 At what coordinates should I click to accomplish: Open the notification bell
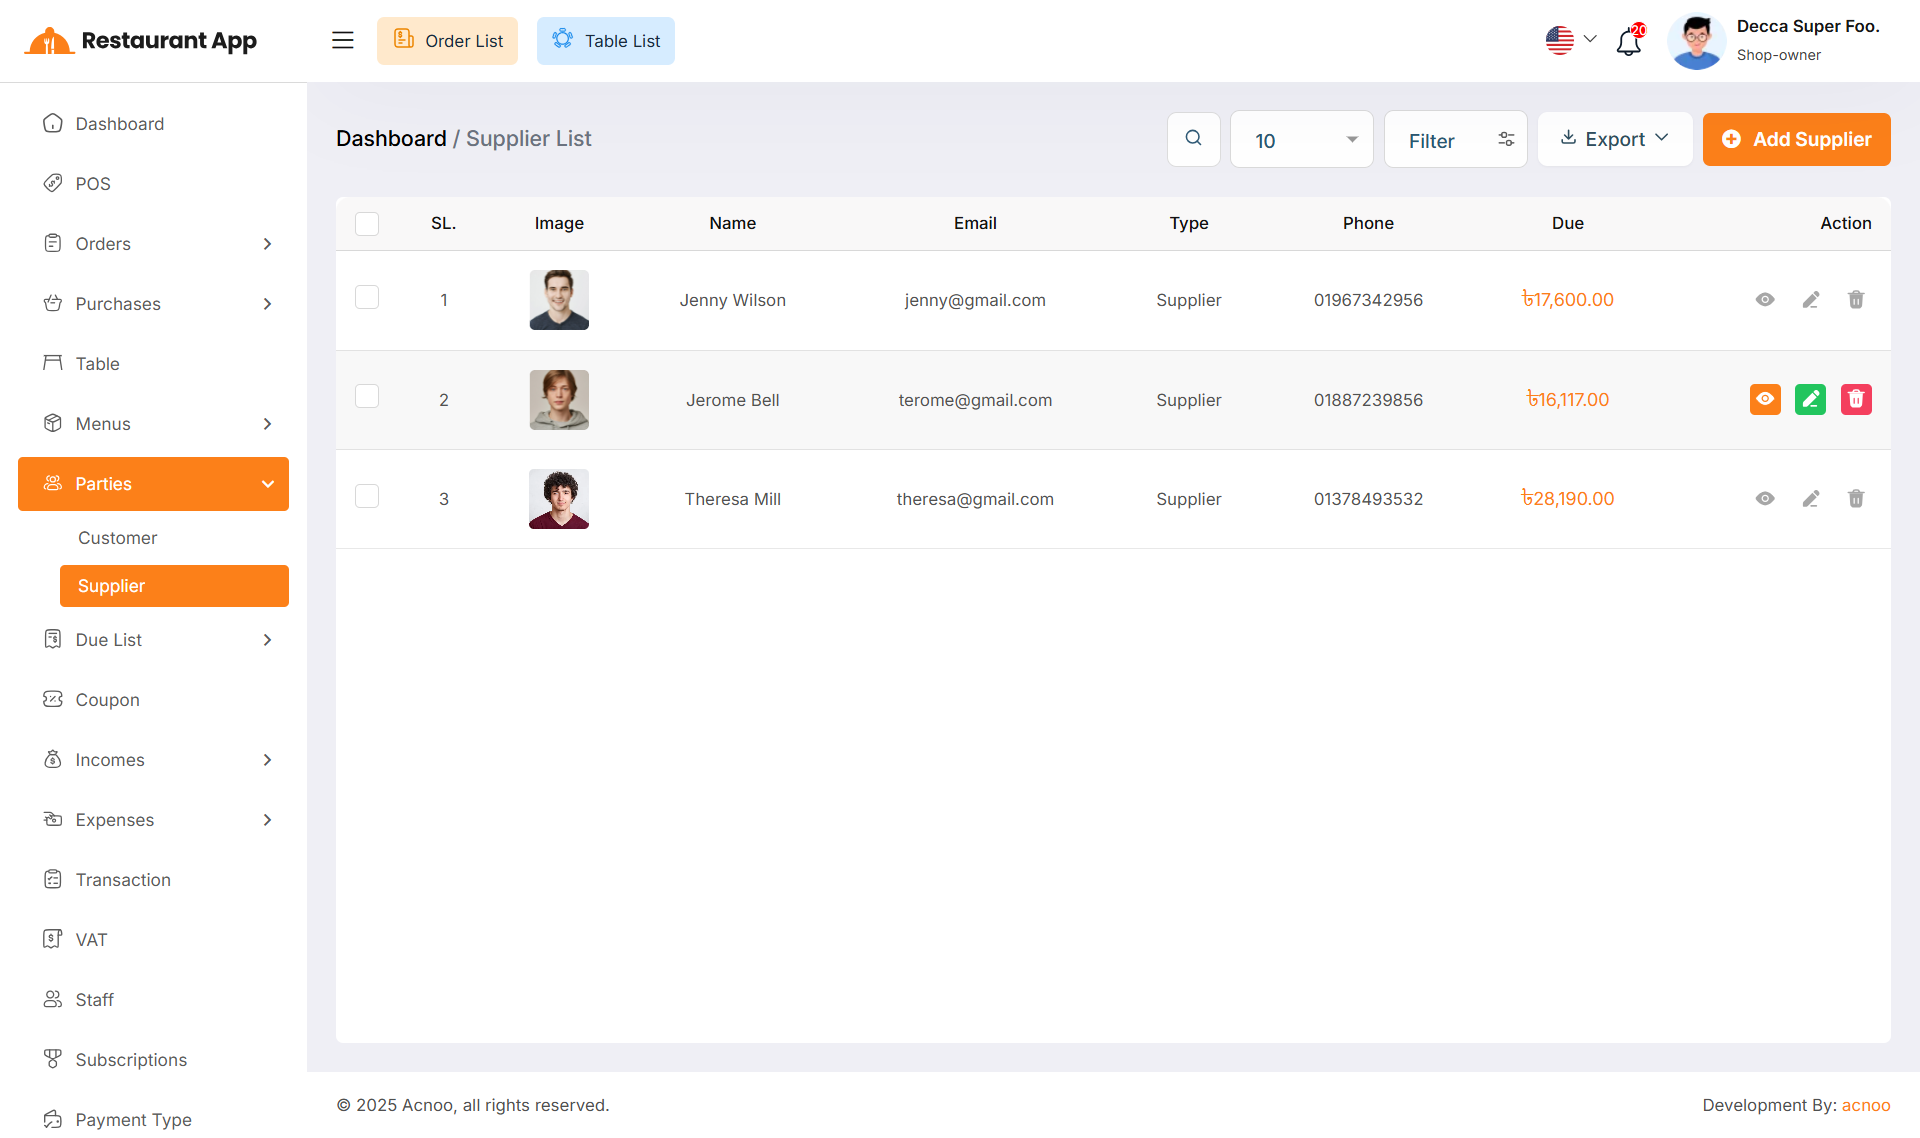click(x=1629, y=41)
